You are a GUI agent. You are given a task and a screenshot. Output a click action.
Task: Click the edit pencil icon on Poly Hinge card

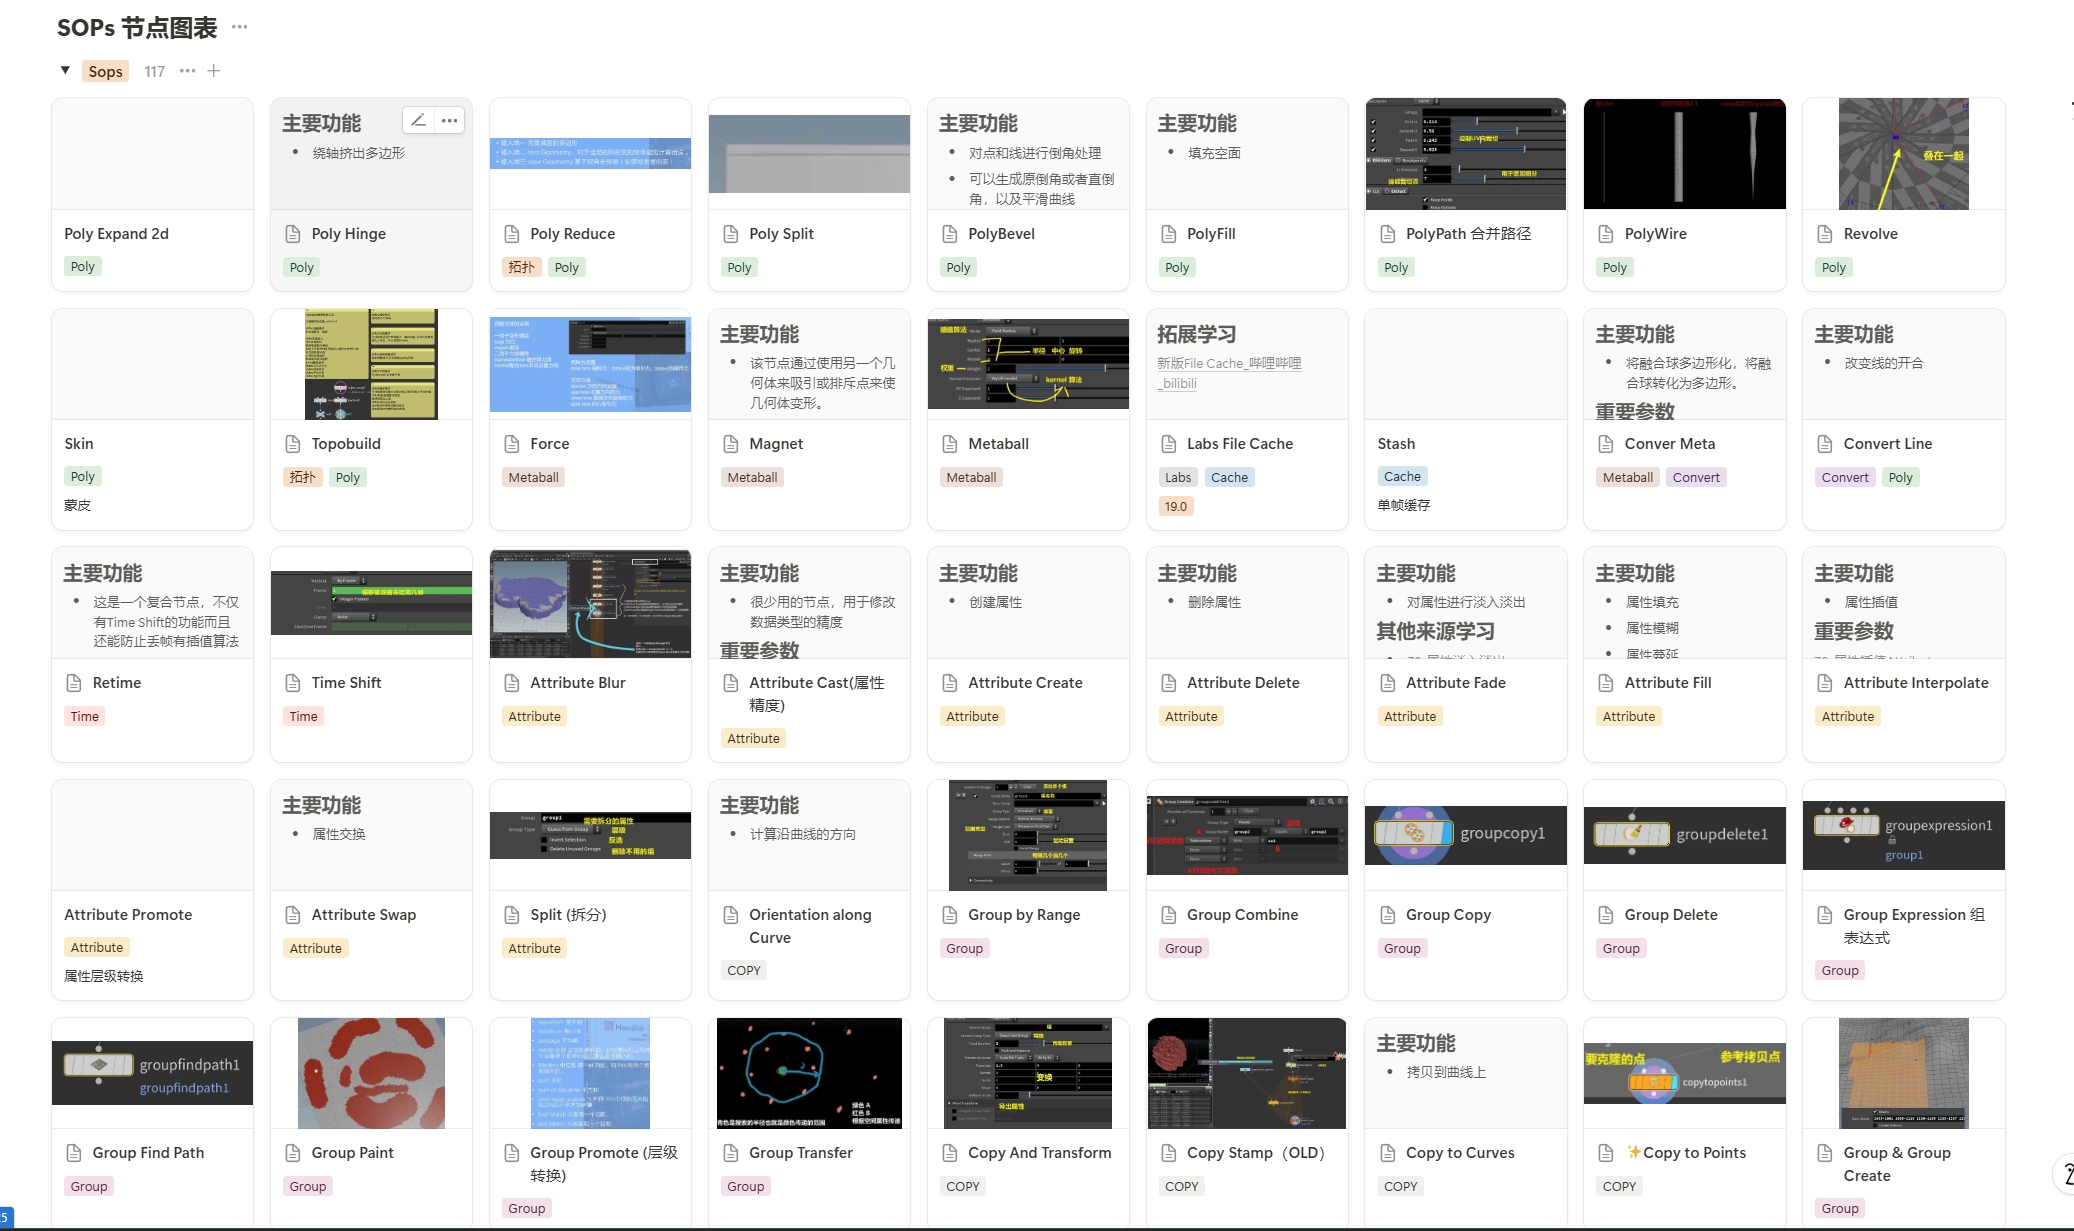[x=418, y=120]
